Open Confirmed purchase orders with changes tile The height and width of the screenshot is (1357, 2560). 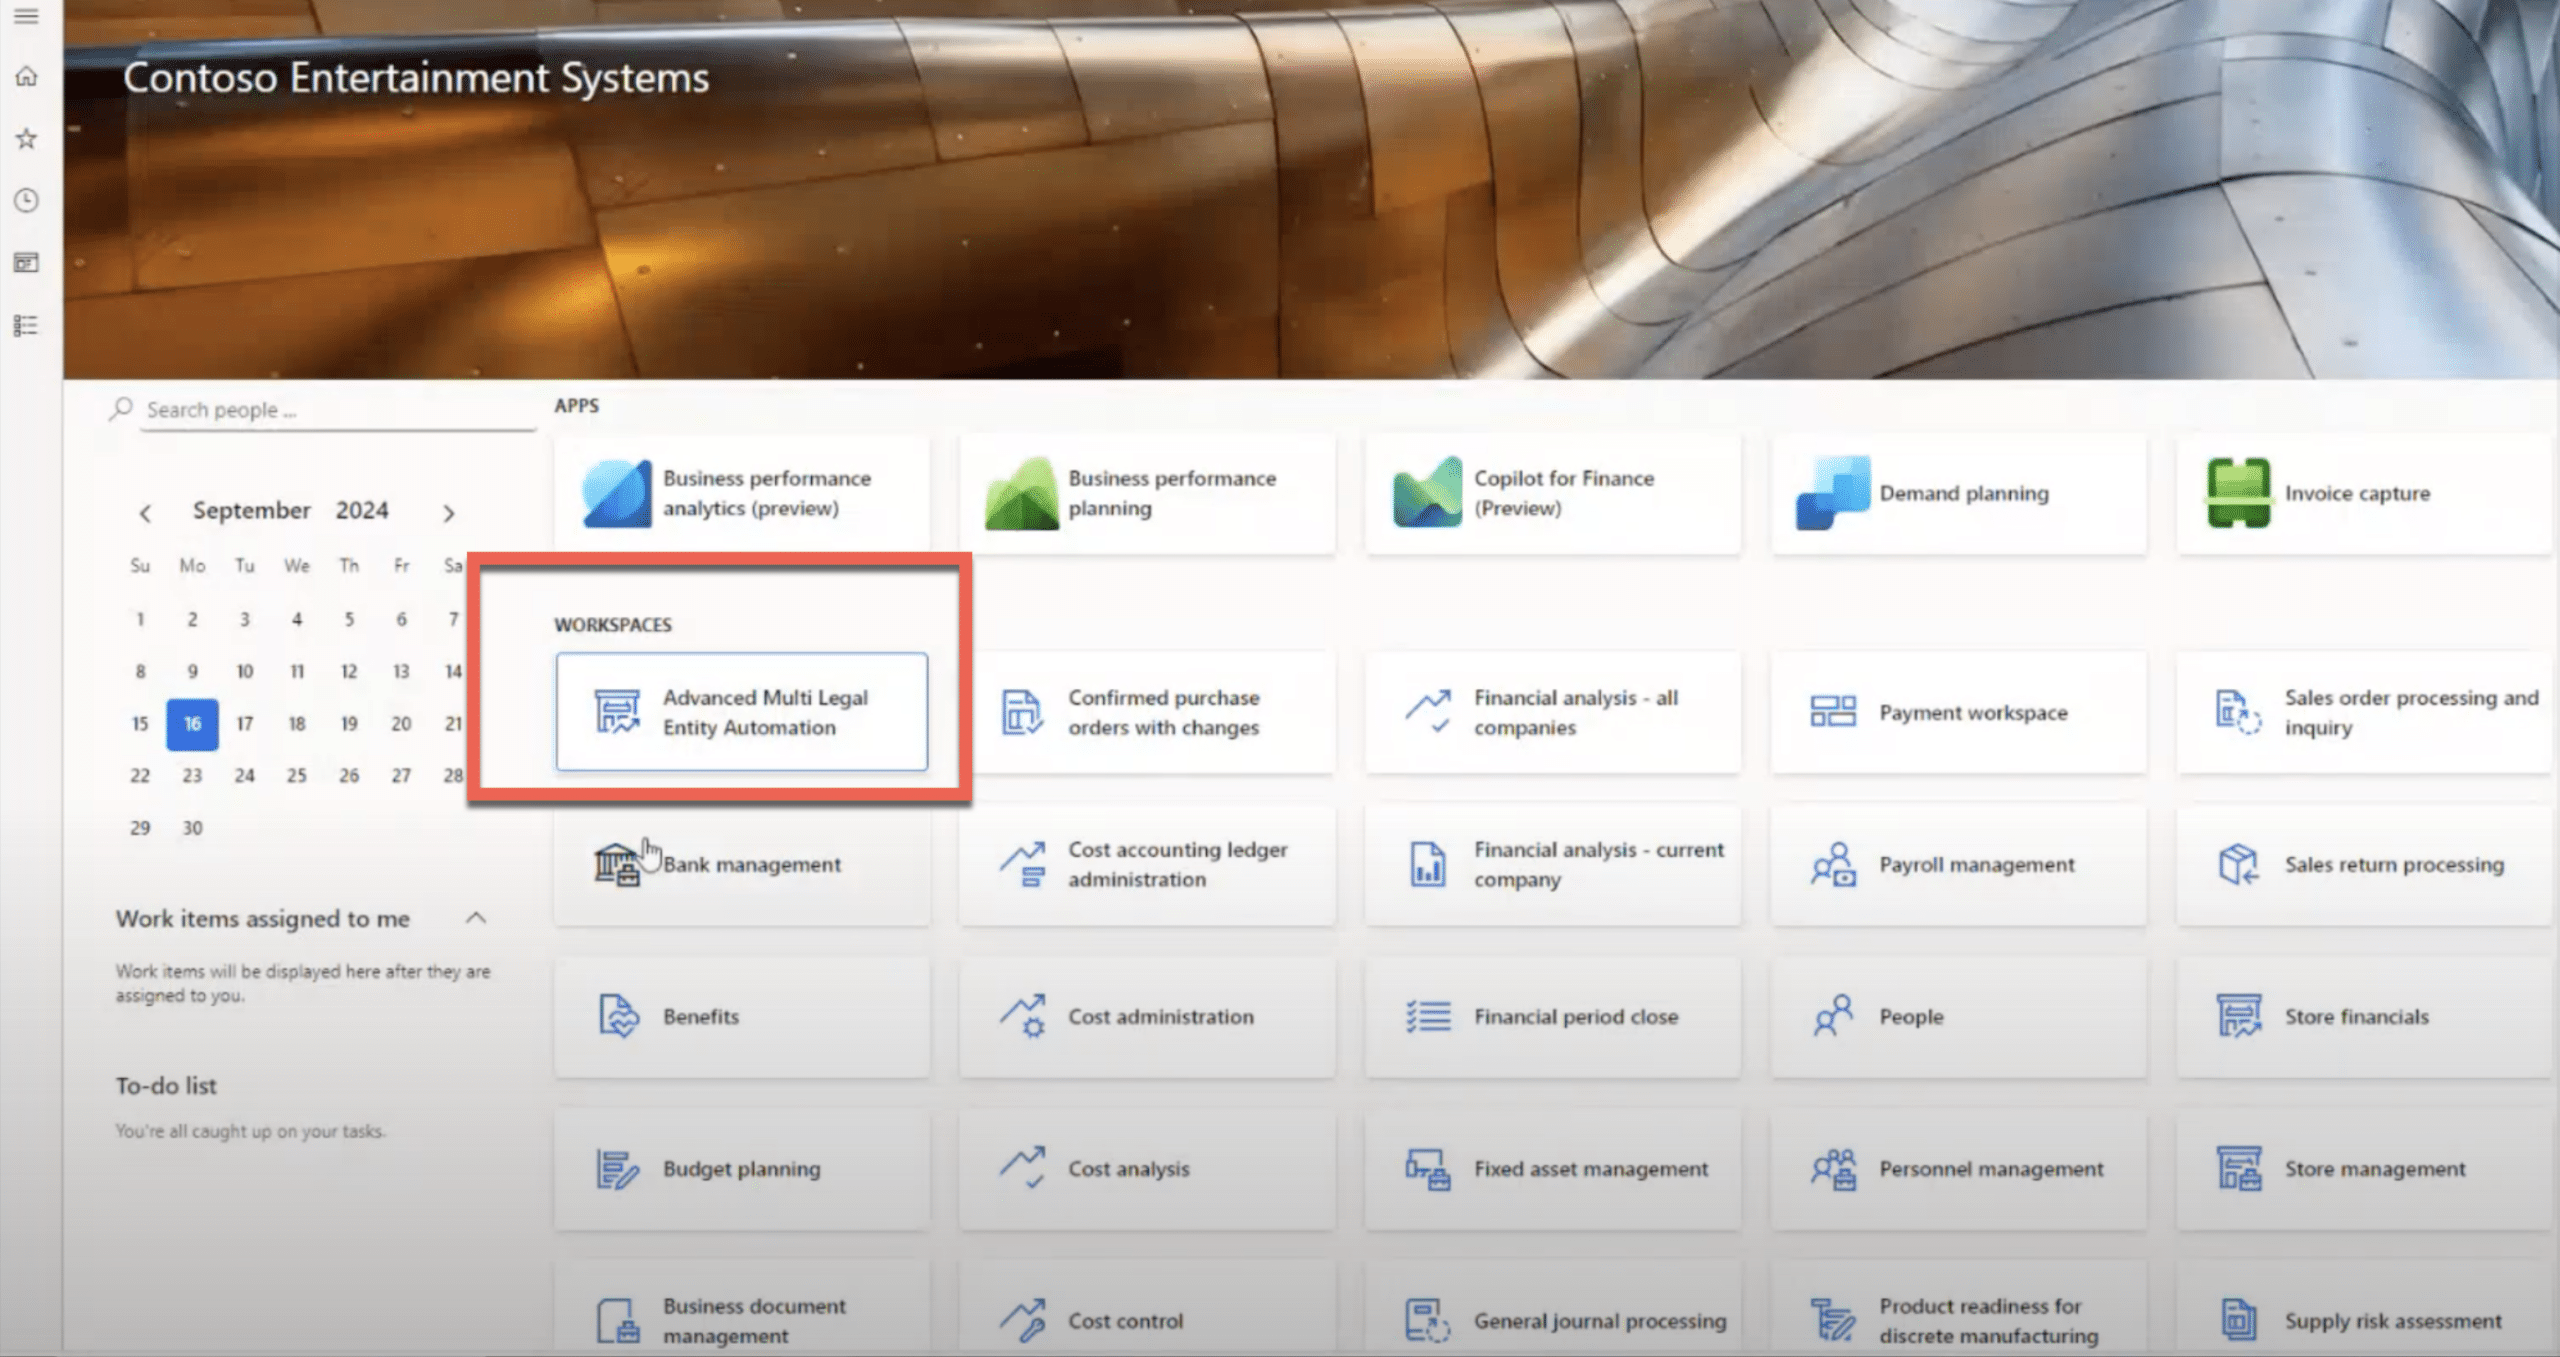point(1147,712)
